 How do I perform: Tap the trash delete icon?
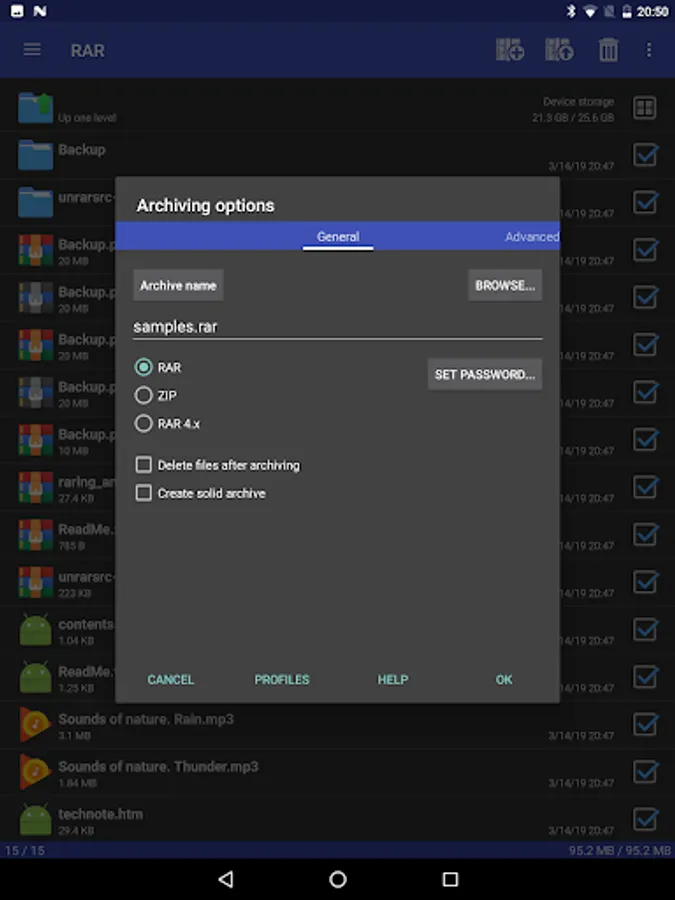pos(608,50)
